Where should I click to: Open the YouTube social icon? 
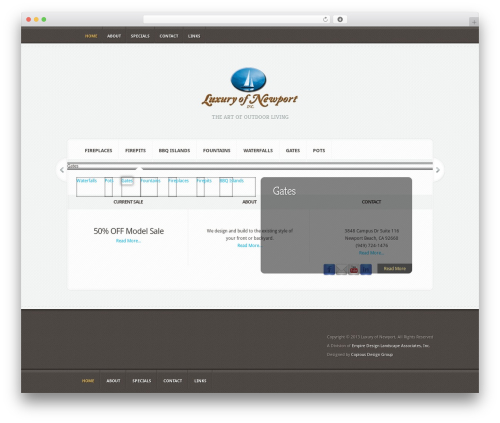(x=354, y=269)
